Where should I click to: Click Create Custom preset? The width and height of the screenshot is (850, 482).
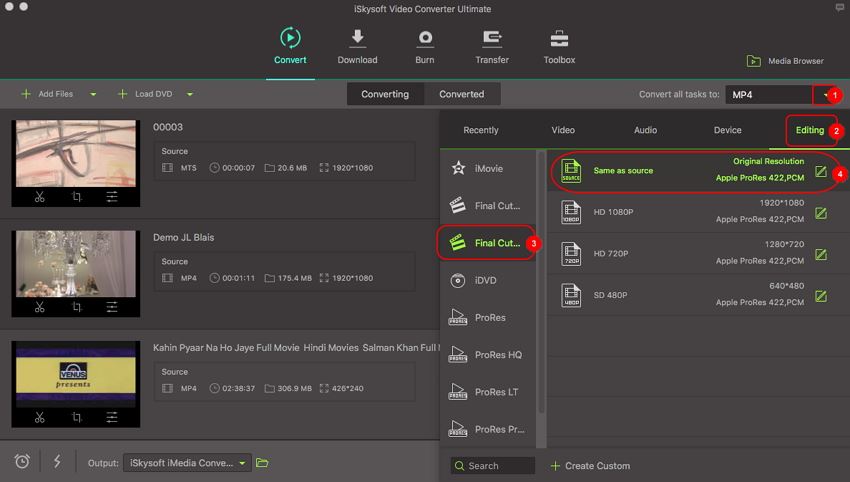tap(590, 466)
